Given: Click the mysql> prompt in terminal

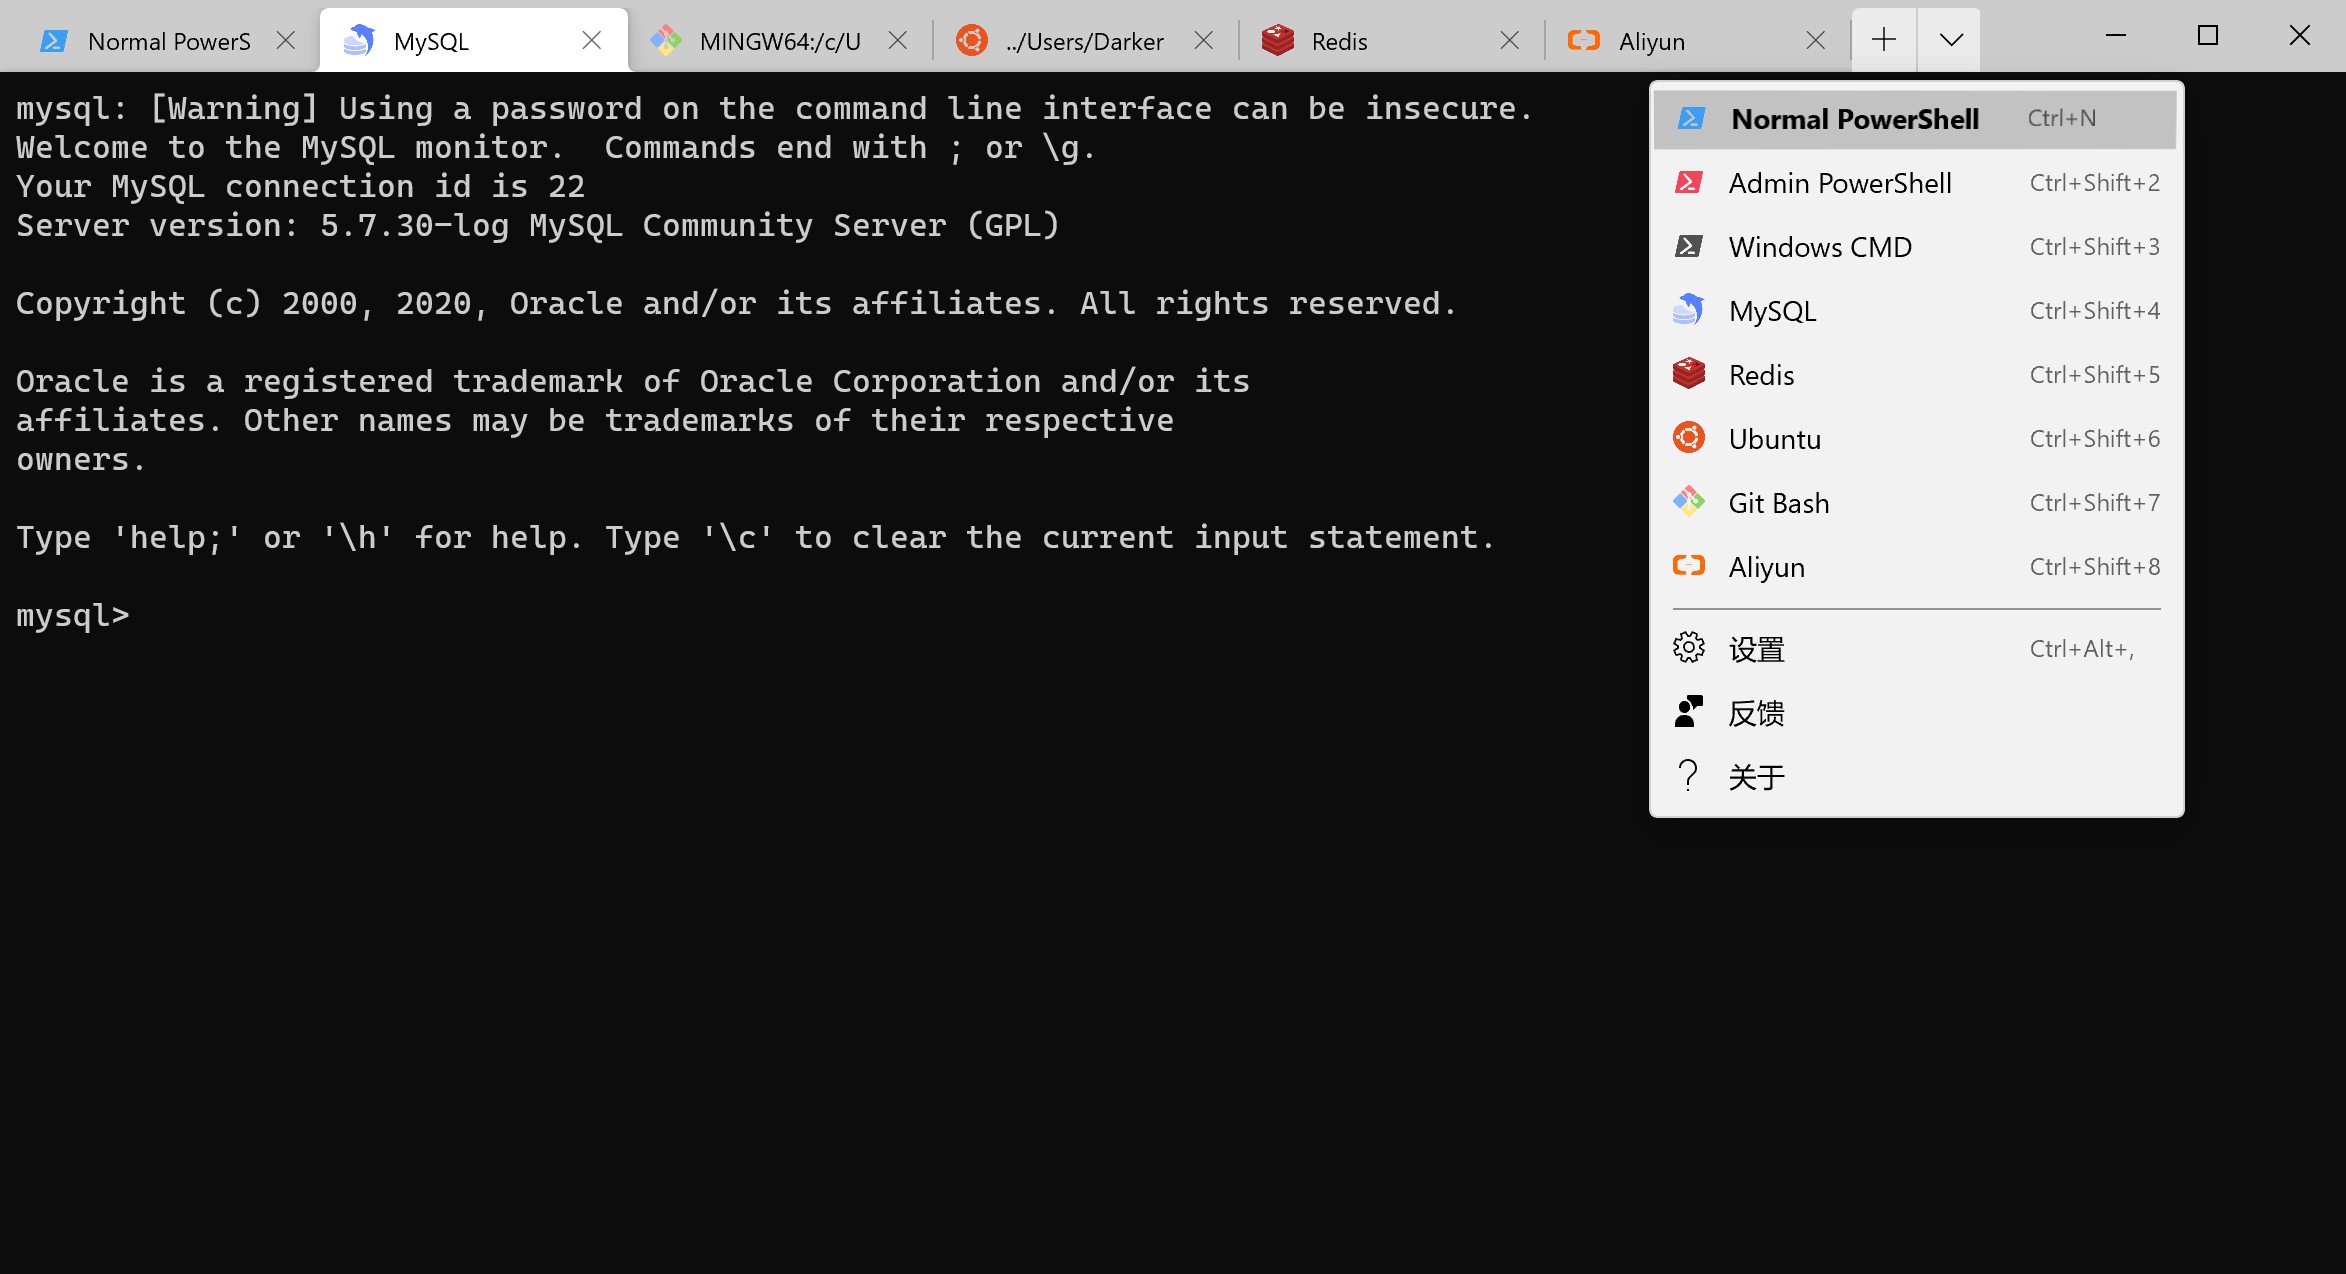Looking at the screenshot, I should click(73, 615).
